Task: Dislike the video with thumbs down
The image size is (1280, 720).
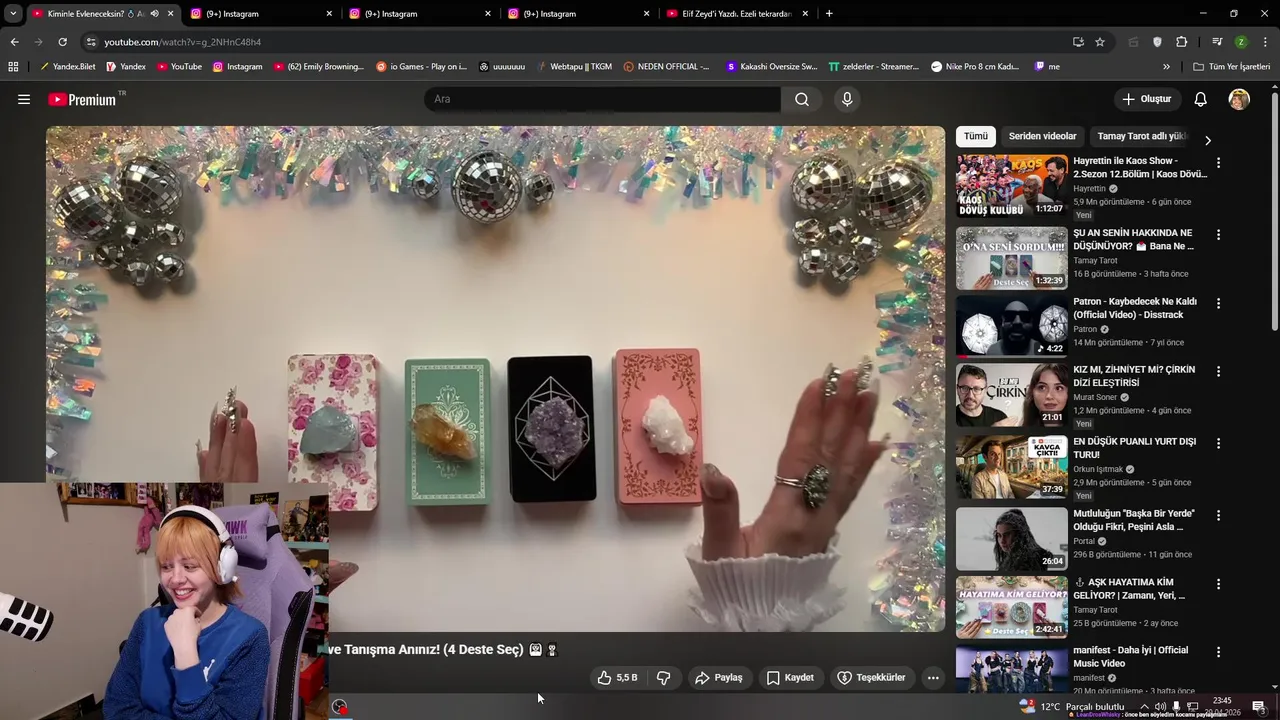Action: [663, 677]
